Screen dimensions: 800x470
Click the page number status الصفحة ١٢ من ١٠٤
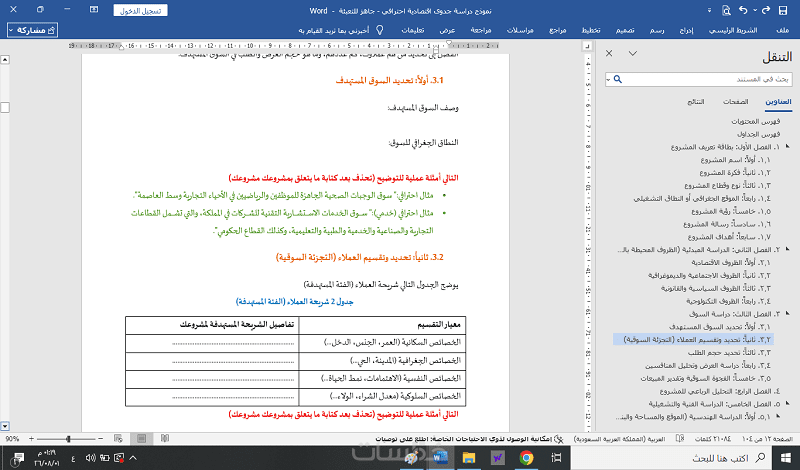coord(769,439)
